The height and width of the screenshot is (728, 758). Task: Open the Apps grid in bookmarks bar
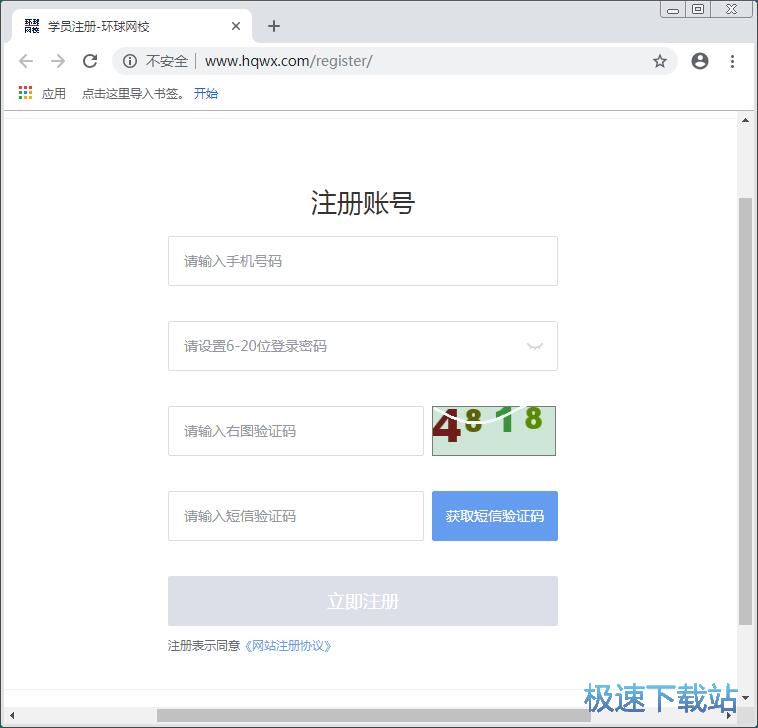pos(26,93)
